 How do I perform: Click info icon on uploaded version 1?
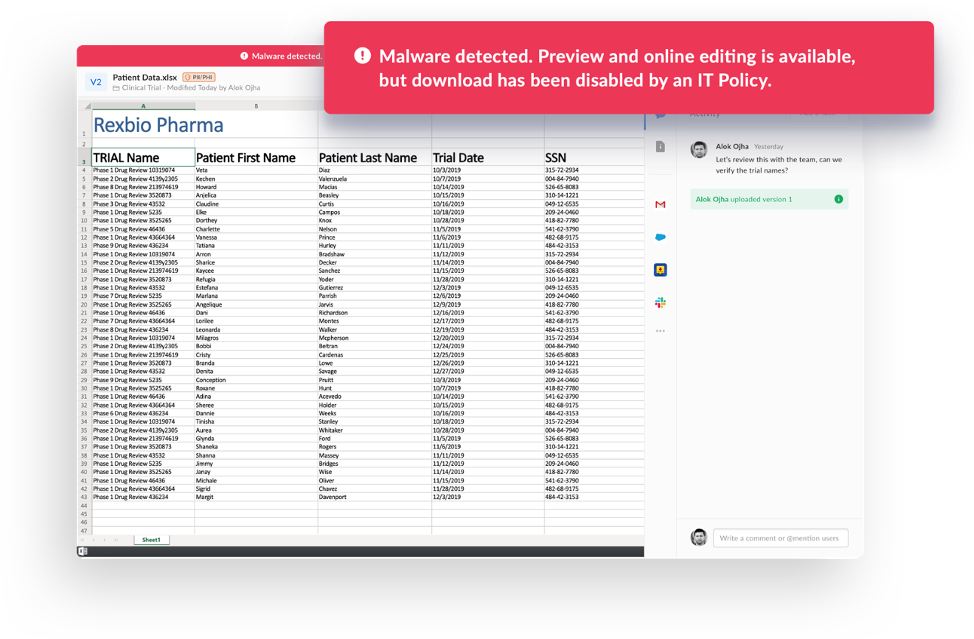[839, 199]
